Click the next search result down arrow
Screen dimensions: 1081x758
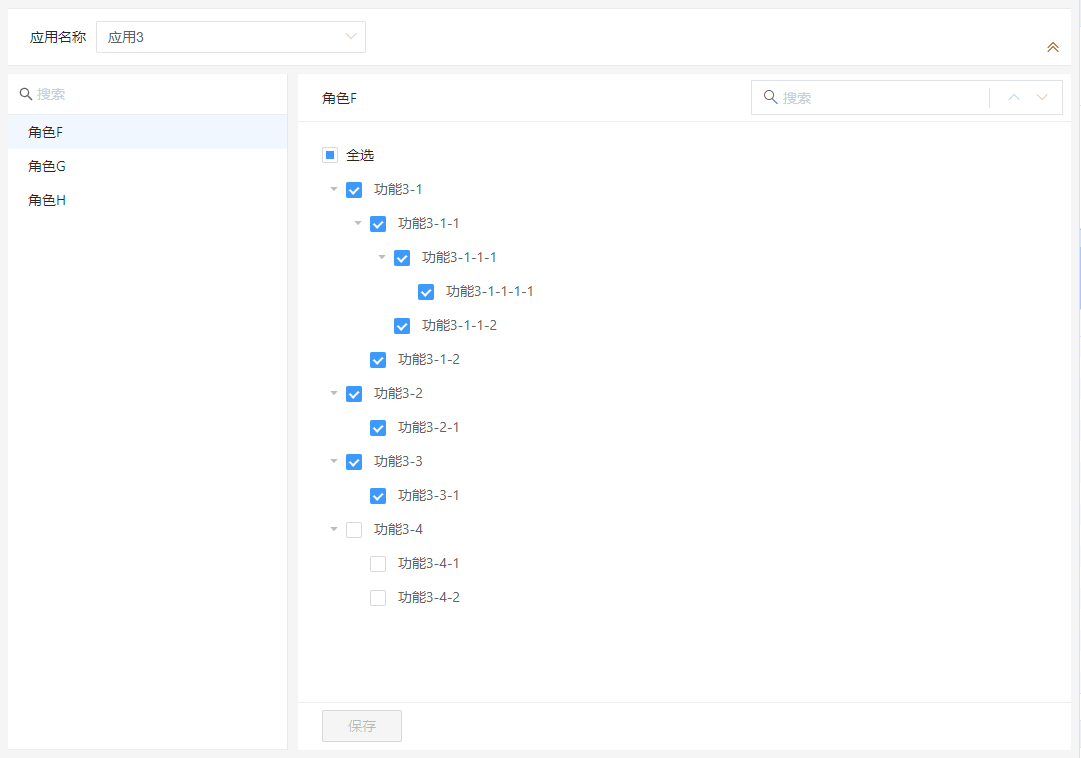click(1042, 98)
